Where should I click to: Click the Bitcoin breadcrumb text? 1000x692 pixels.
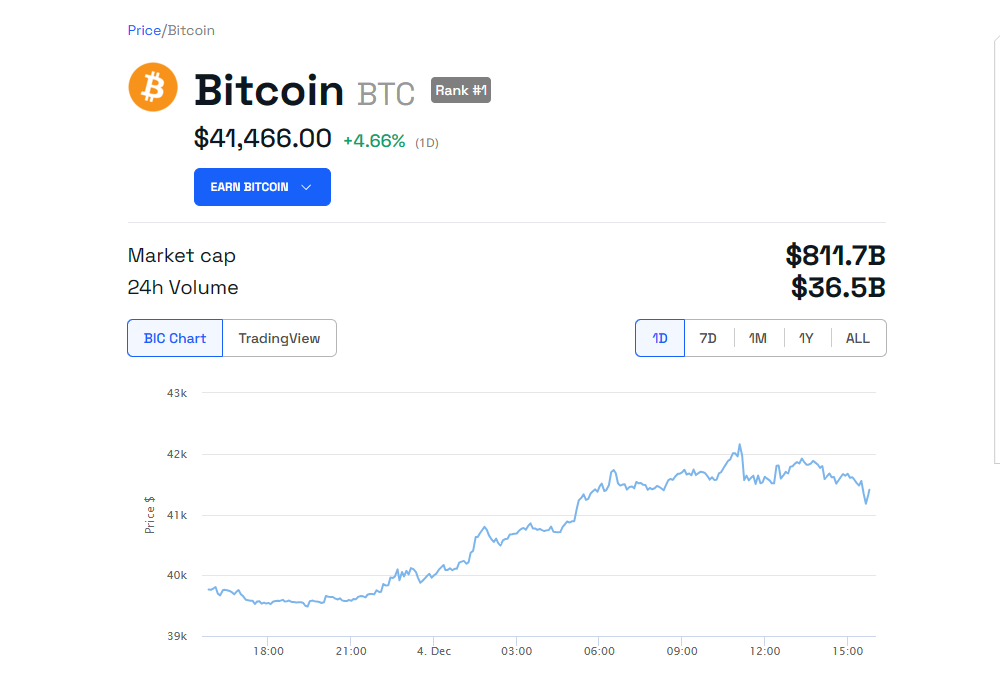(x=191, y=30)
